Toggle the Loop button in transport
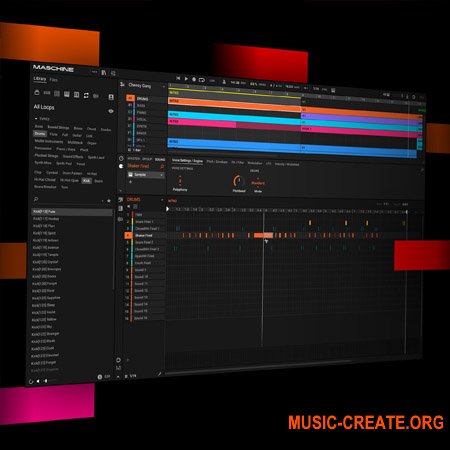Viewport: 450px width, 450px height. [202, 80]
